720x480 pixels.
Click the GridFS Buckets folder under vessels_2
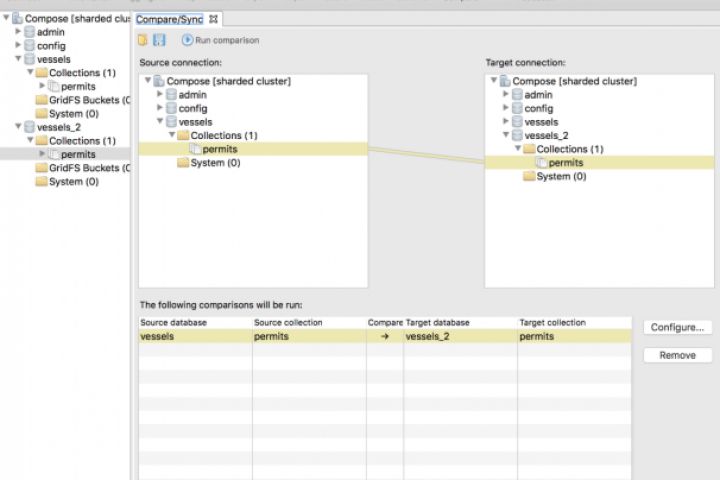click(41, 168)
